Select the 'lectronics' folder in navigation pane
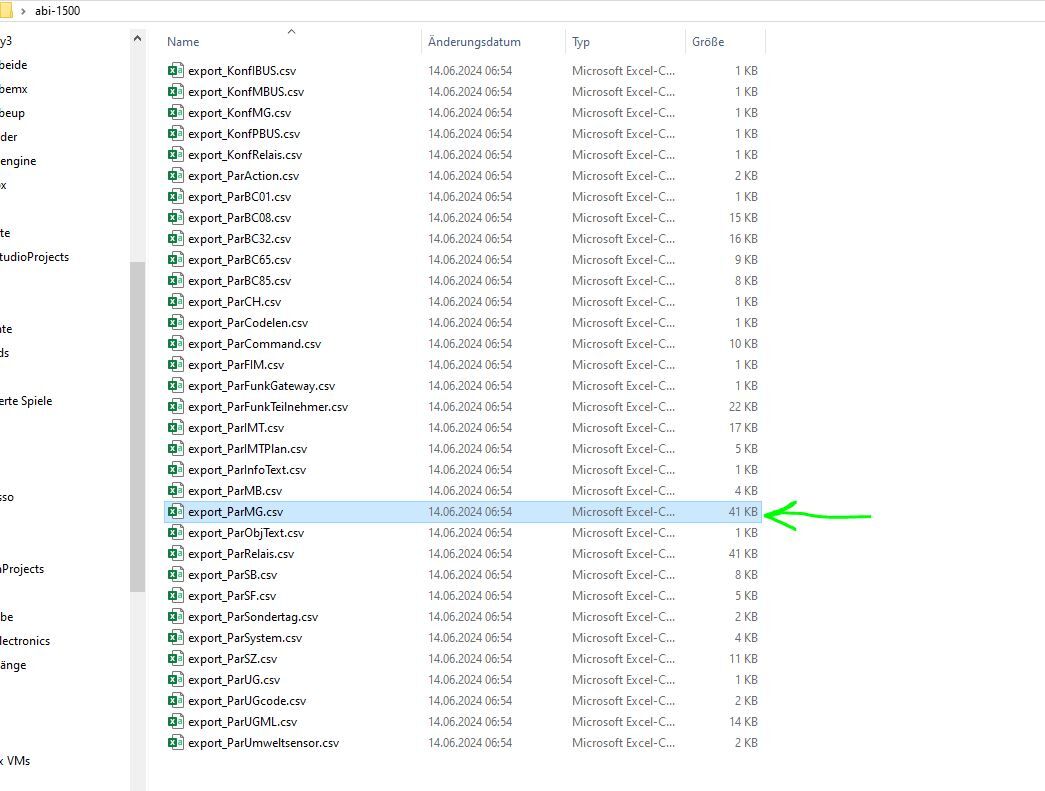The width and height of the screenshot is (1045, 791). tap(25, 640)
